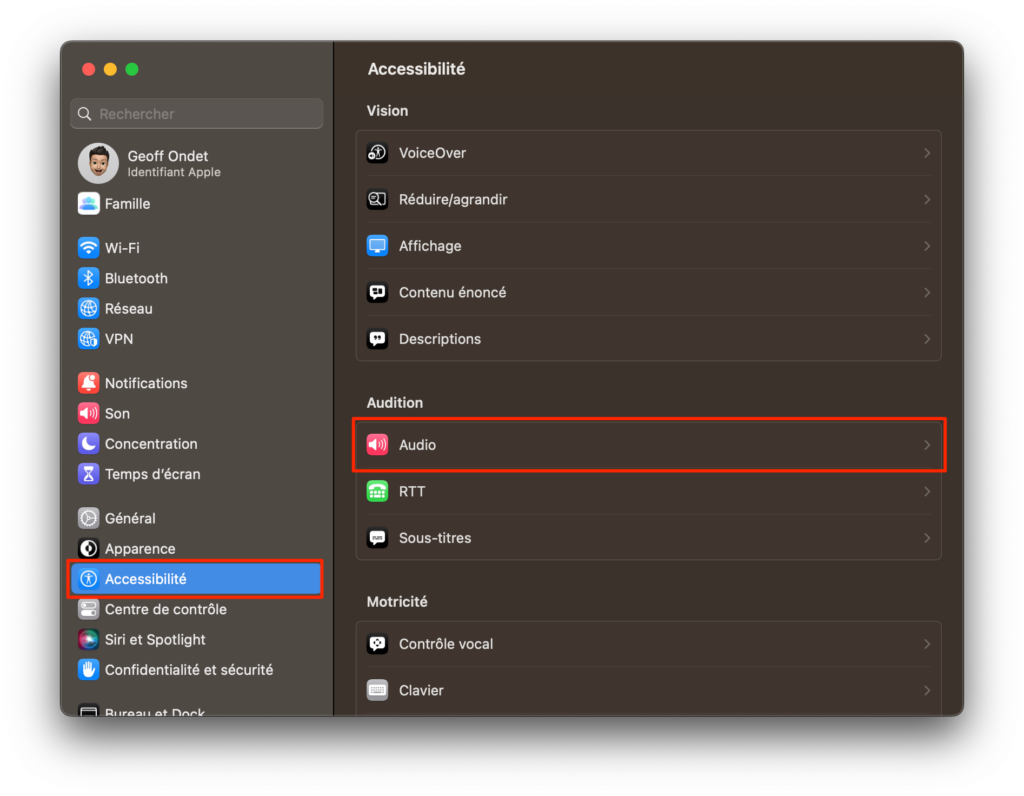Open Temps d'écran hourglass icon
Image resolution: width=1024 pixels, height=796 pixels.
pos(88,474)
